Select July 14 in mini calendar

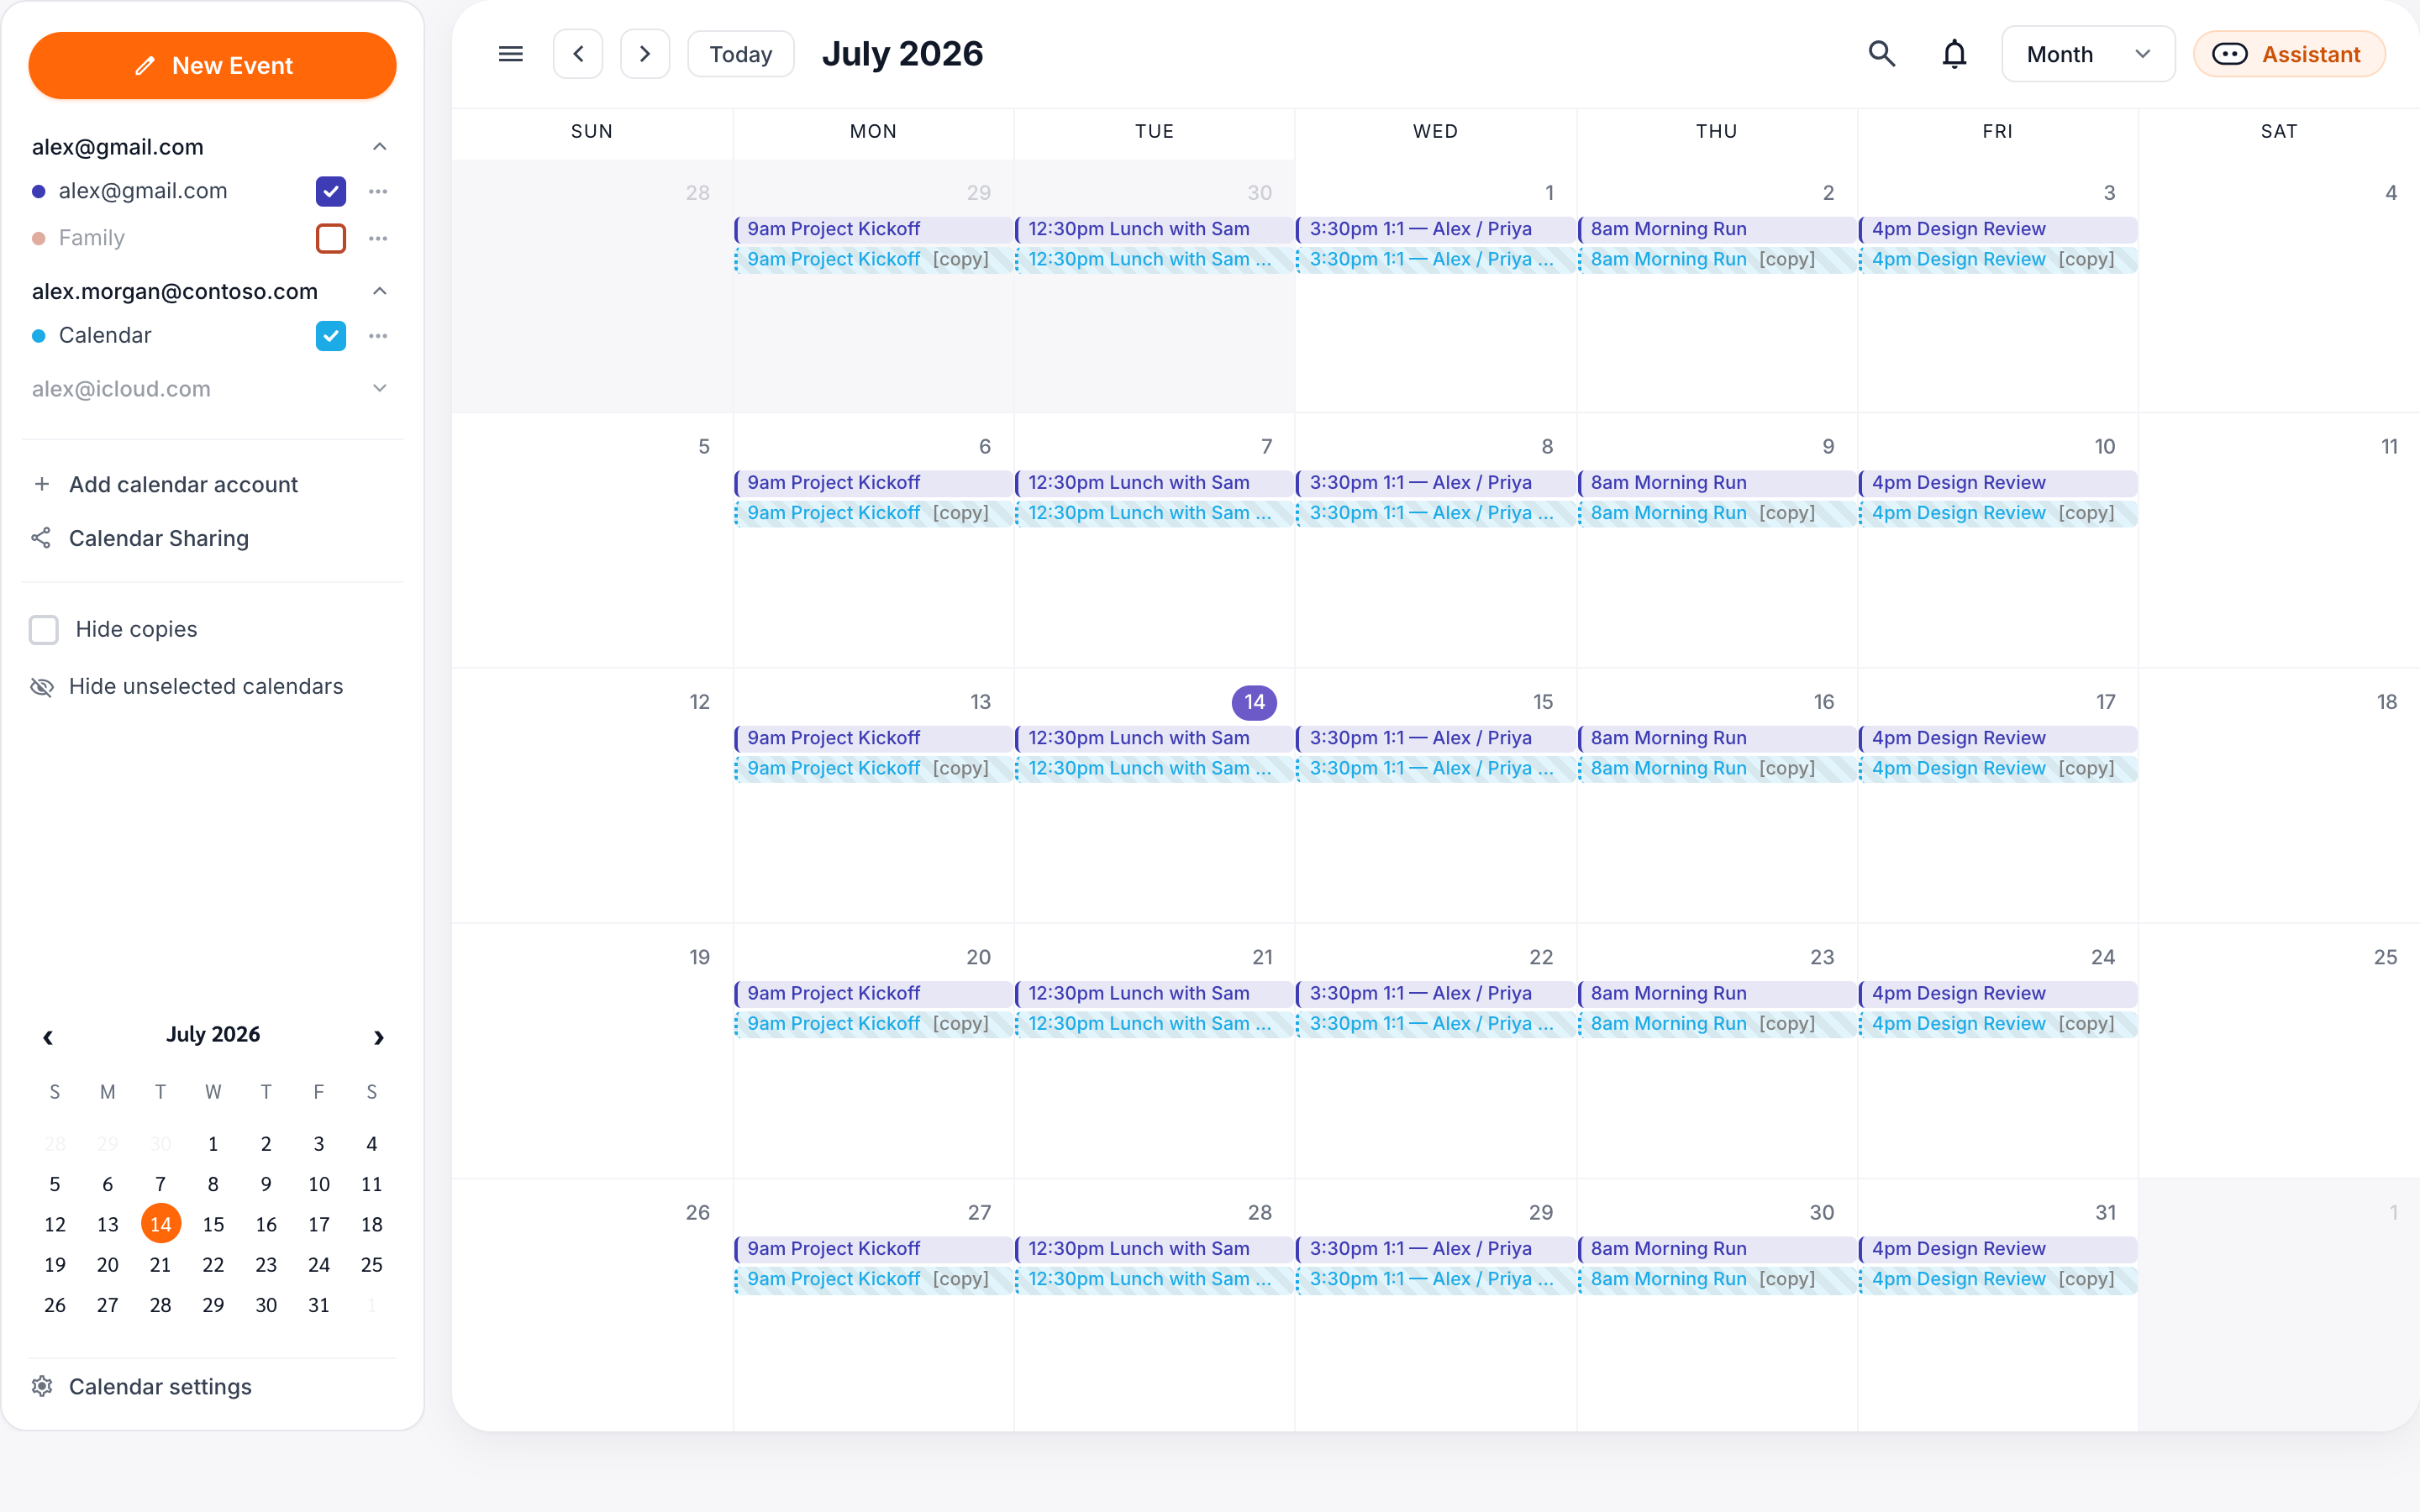tap(160, 1224)
